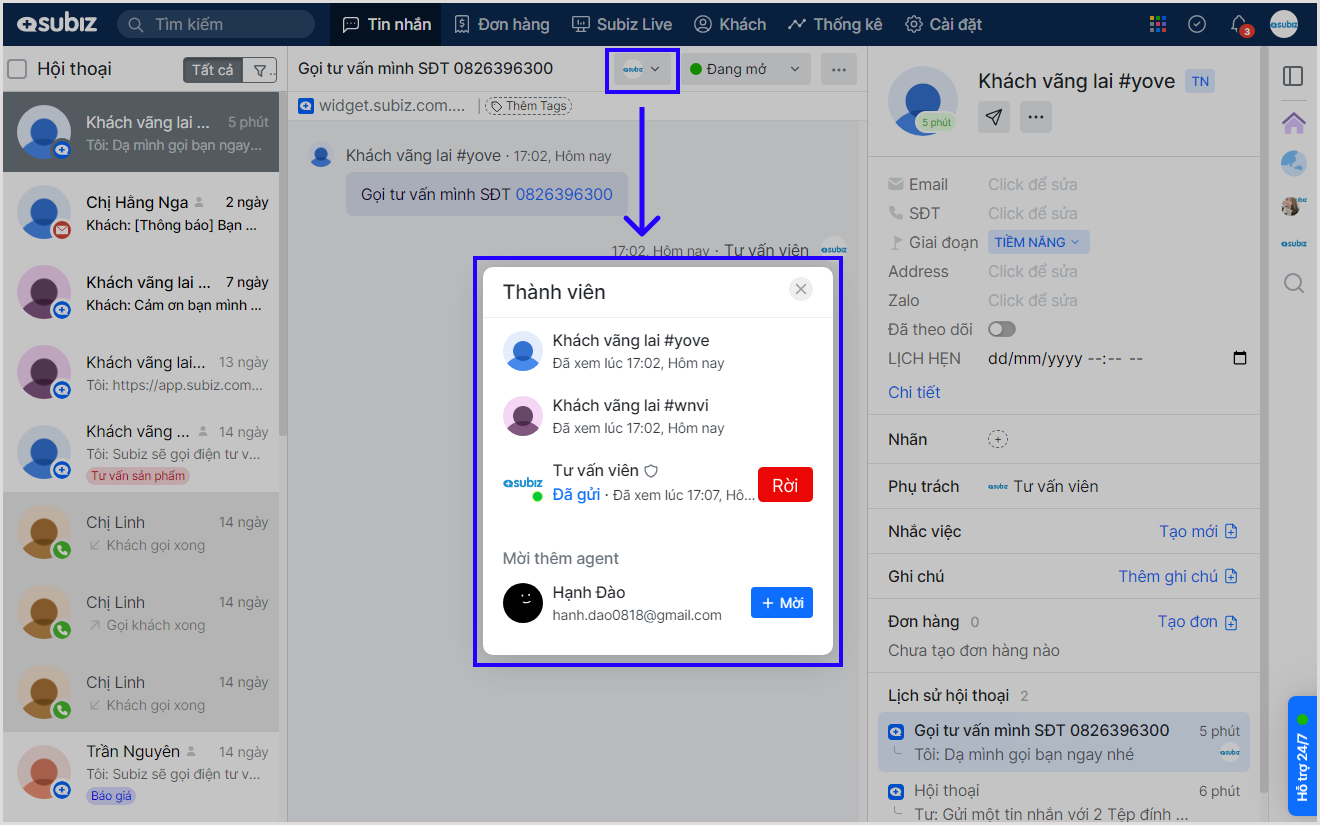1320x825 pixels.
Task: Toggle the Đã theo dõi switch
Action: (1001, 329)
